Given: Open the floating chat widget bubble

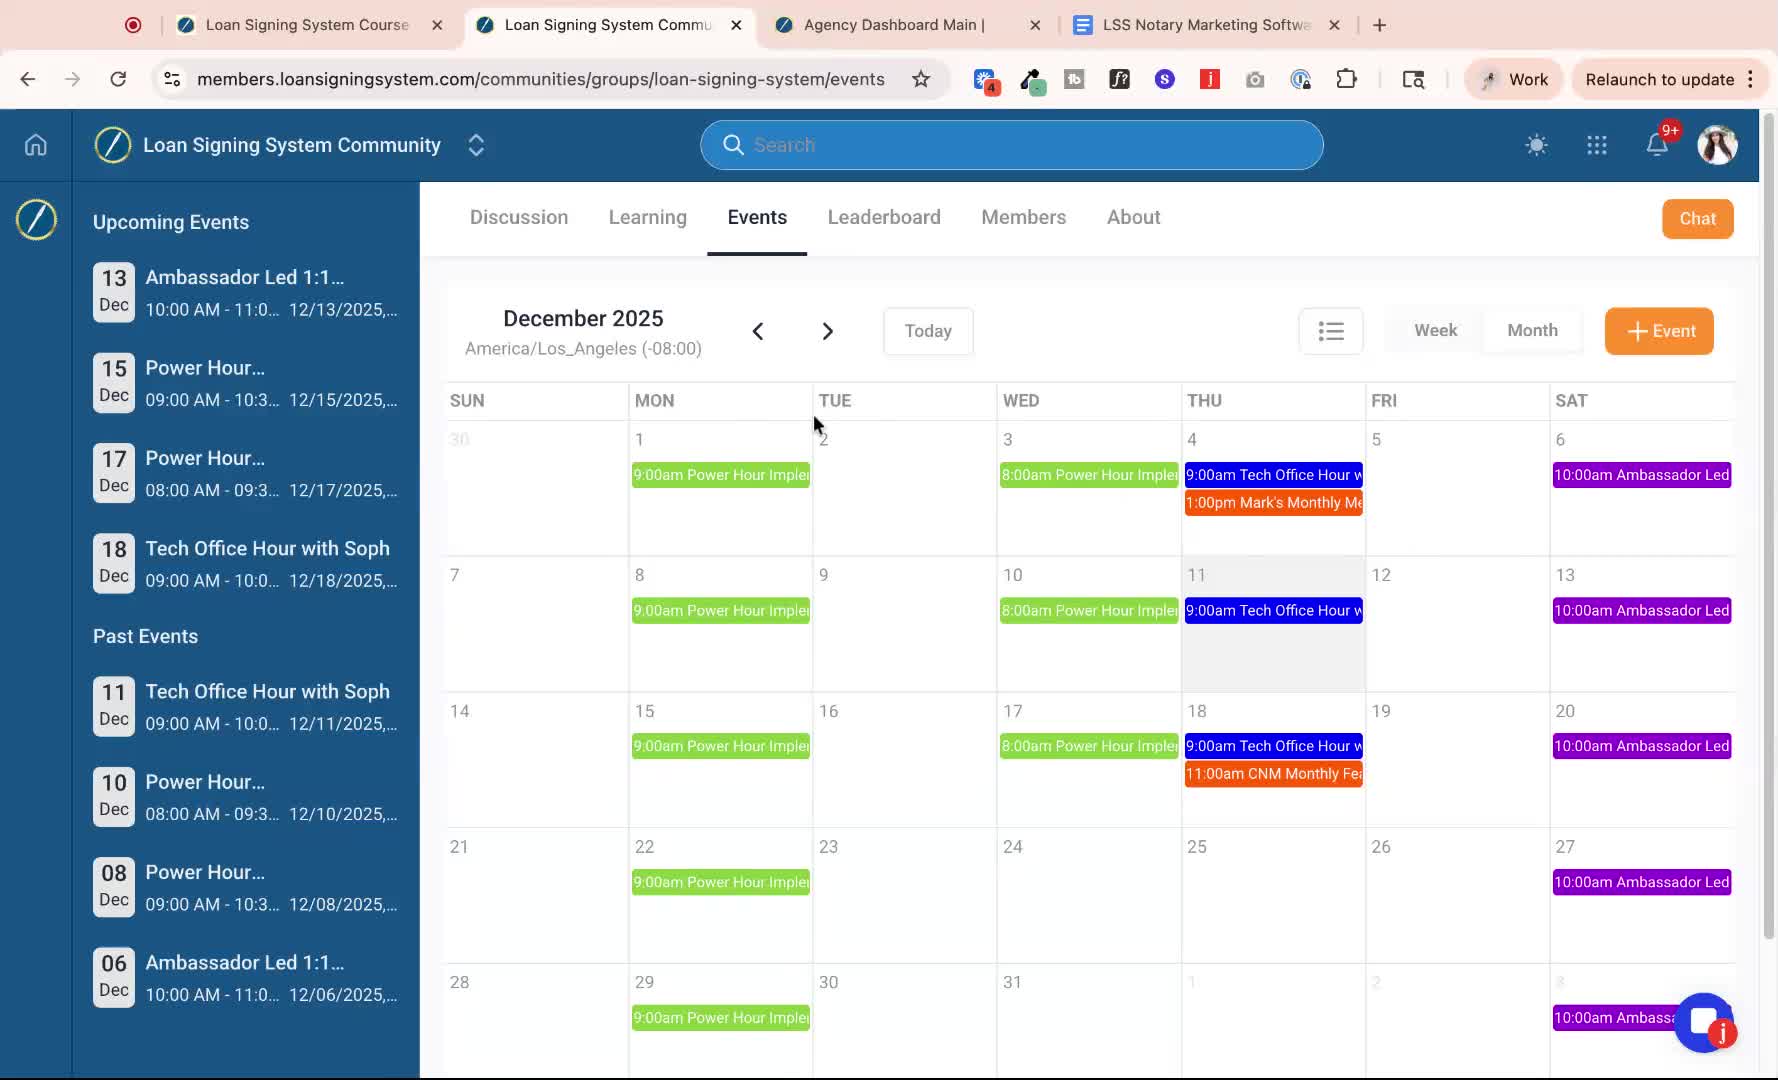Looking at the screenshot, I should click(1704, 1022).
